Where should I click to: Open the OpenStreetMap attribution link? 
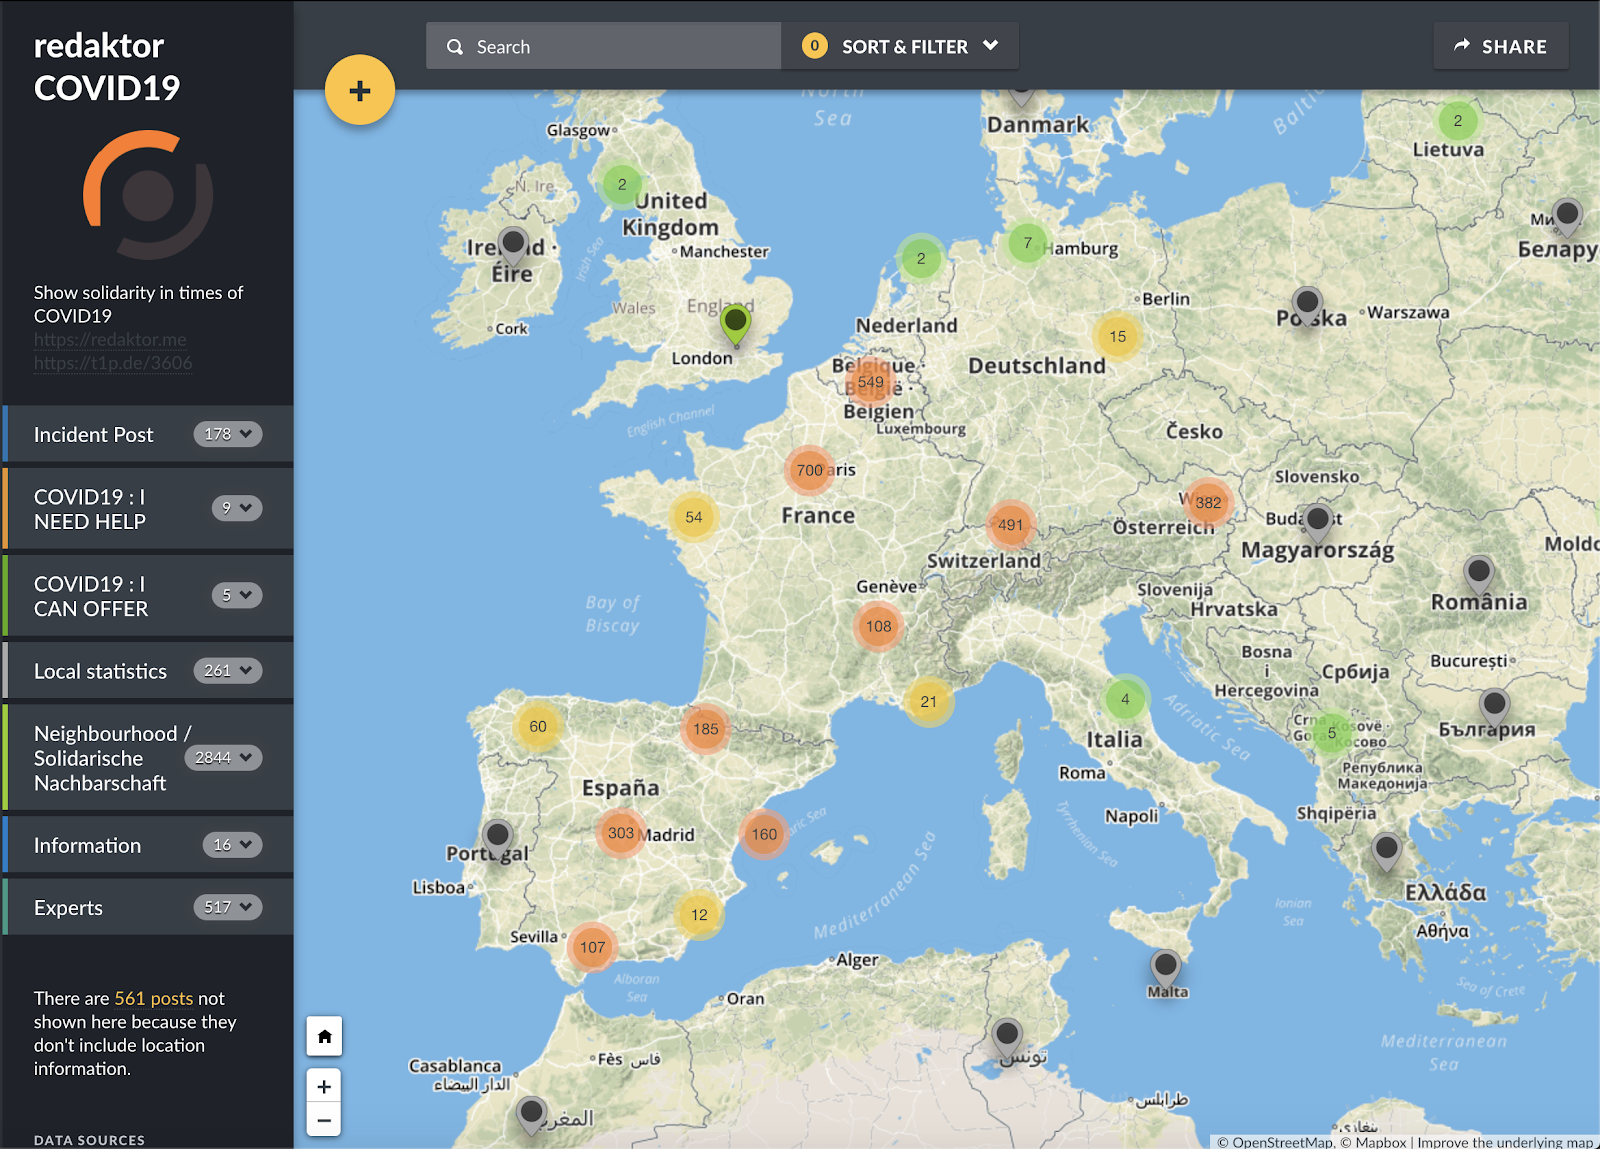tap(1275, 1142)
